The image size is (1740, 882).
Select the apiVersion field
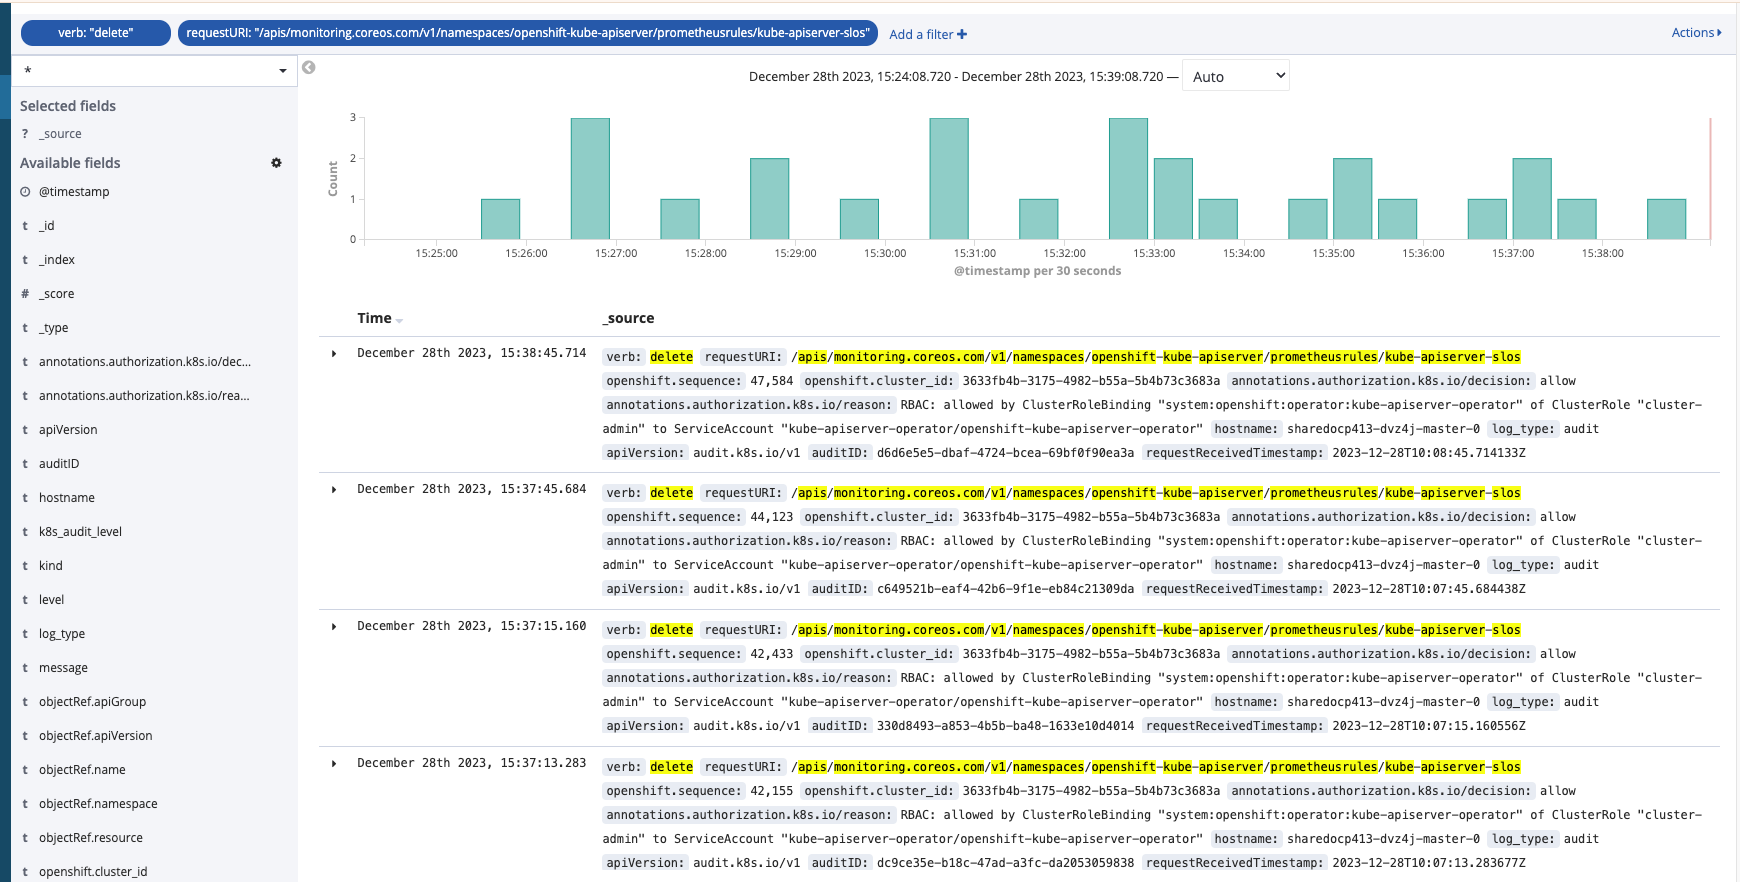[68, 430]
